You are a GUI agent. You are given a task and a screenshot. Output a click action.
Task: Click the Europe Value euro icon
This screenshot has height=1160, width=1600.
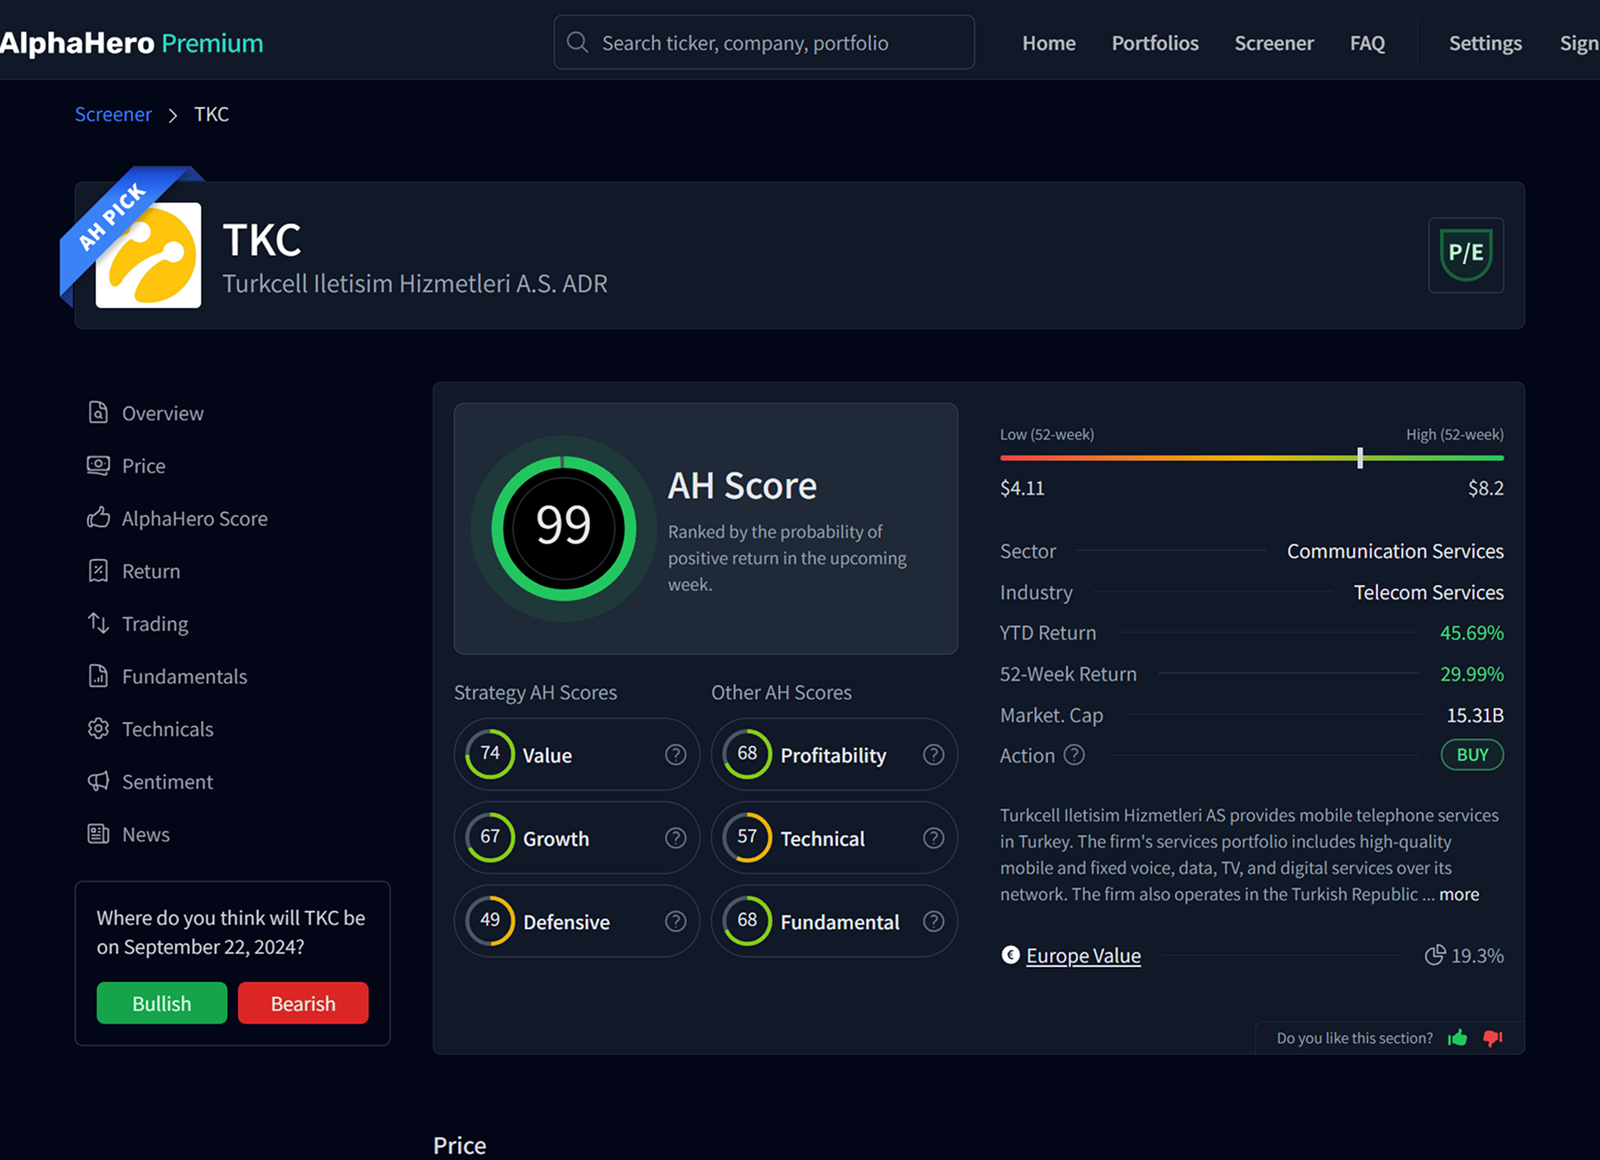tap(1010, 955)
